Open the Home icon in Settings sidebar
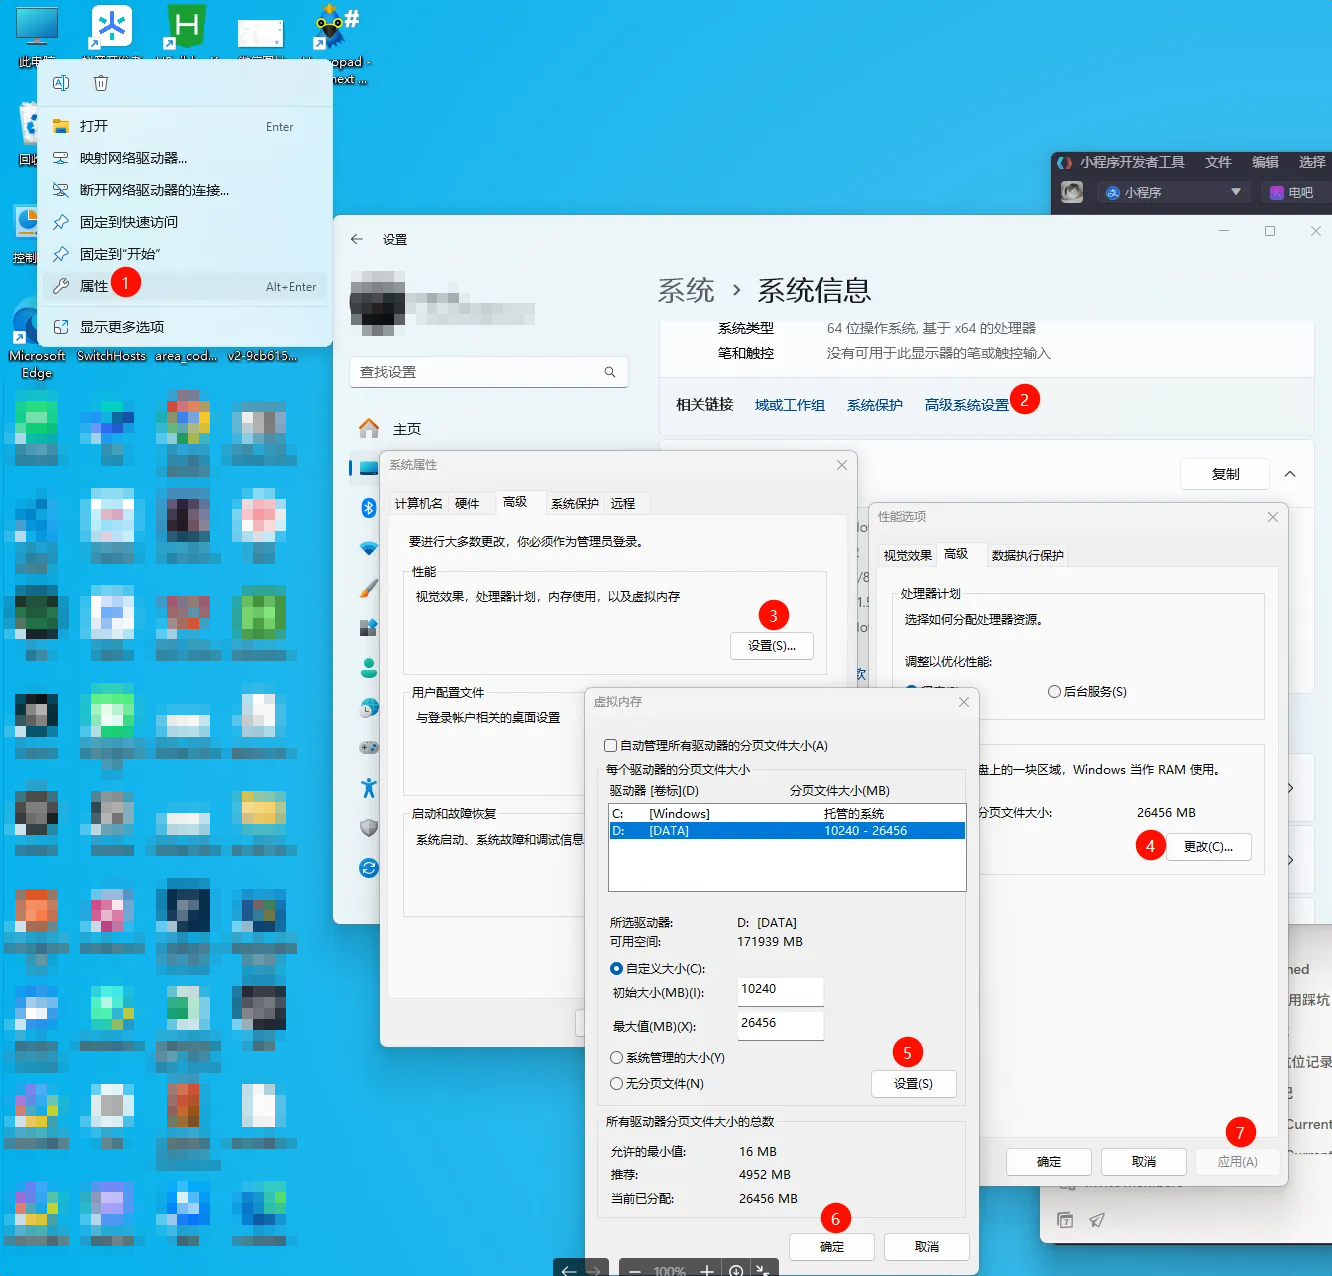The image size is (1332, 1276). [x=369, y=429]
